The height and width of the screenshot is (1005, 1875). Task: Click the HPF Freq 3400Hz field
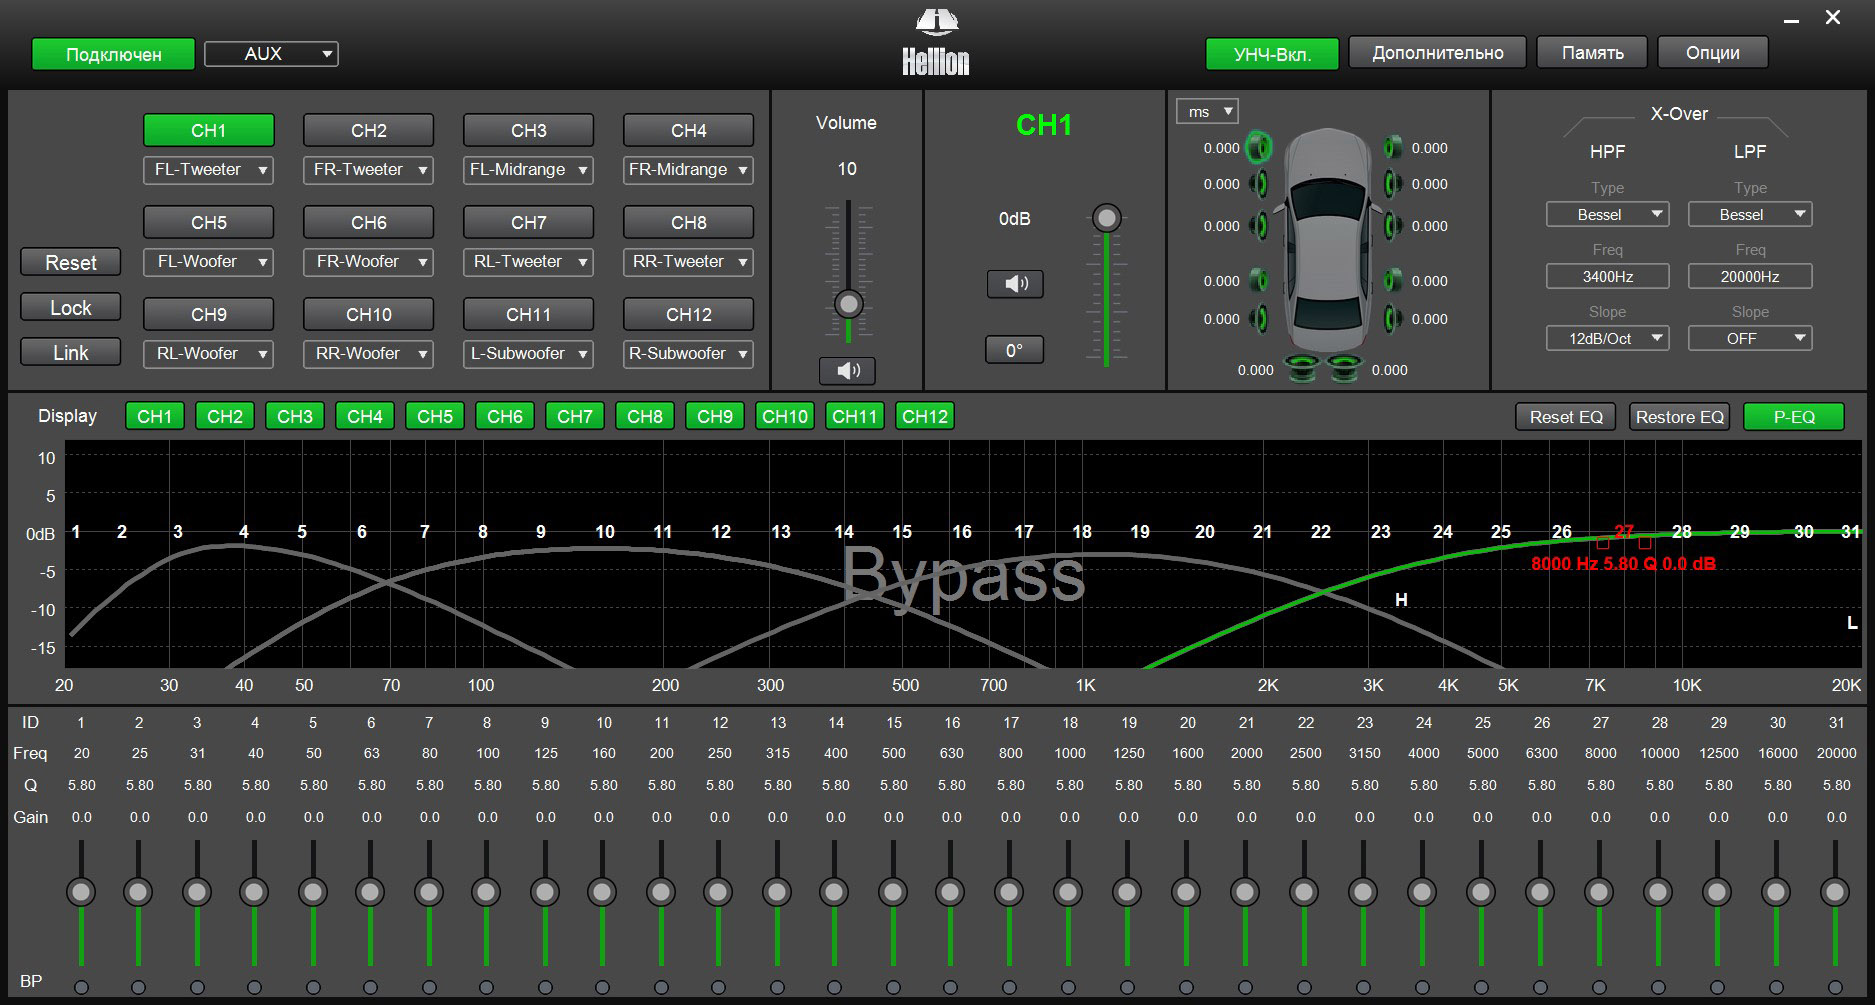coord(1607,276)
